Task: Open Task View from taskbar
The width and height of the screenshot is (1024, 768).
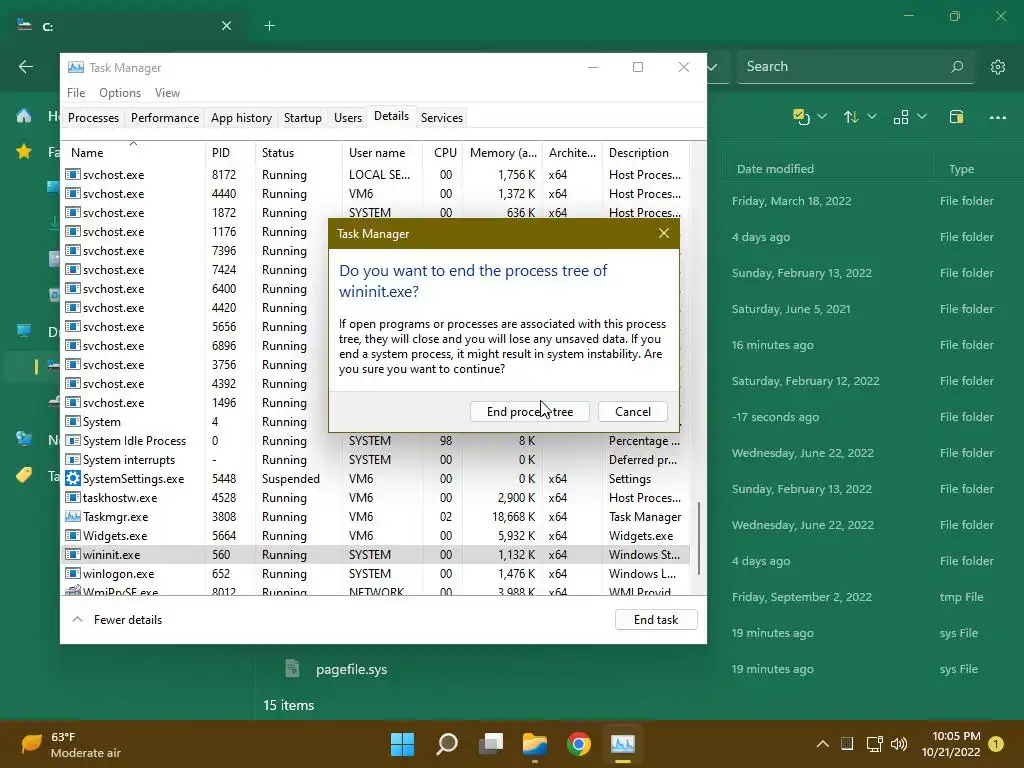Action: [x=491, y=744]
